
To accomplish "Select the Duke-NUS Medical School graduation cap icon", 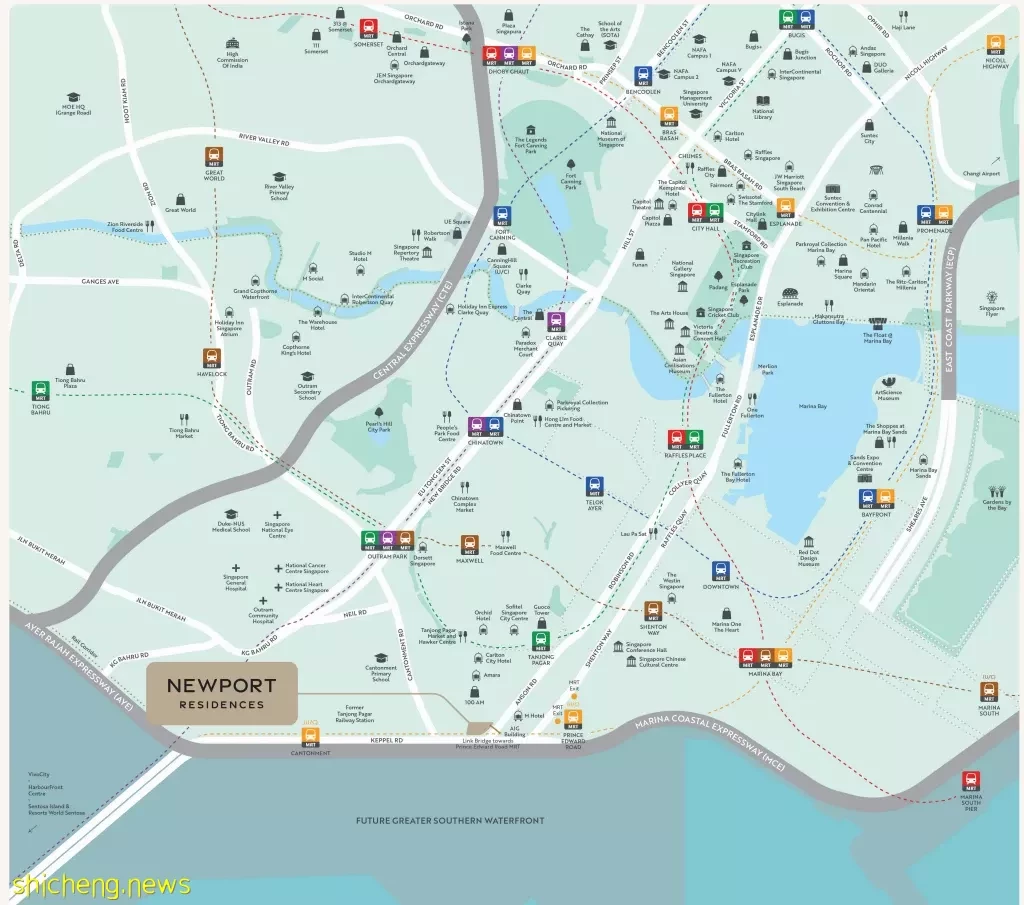I will click(231, 515).
